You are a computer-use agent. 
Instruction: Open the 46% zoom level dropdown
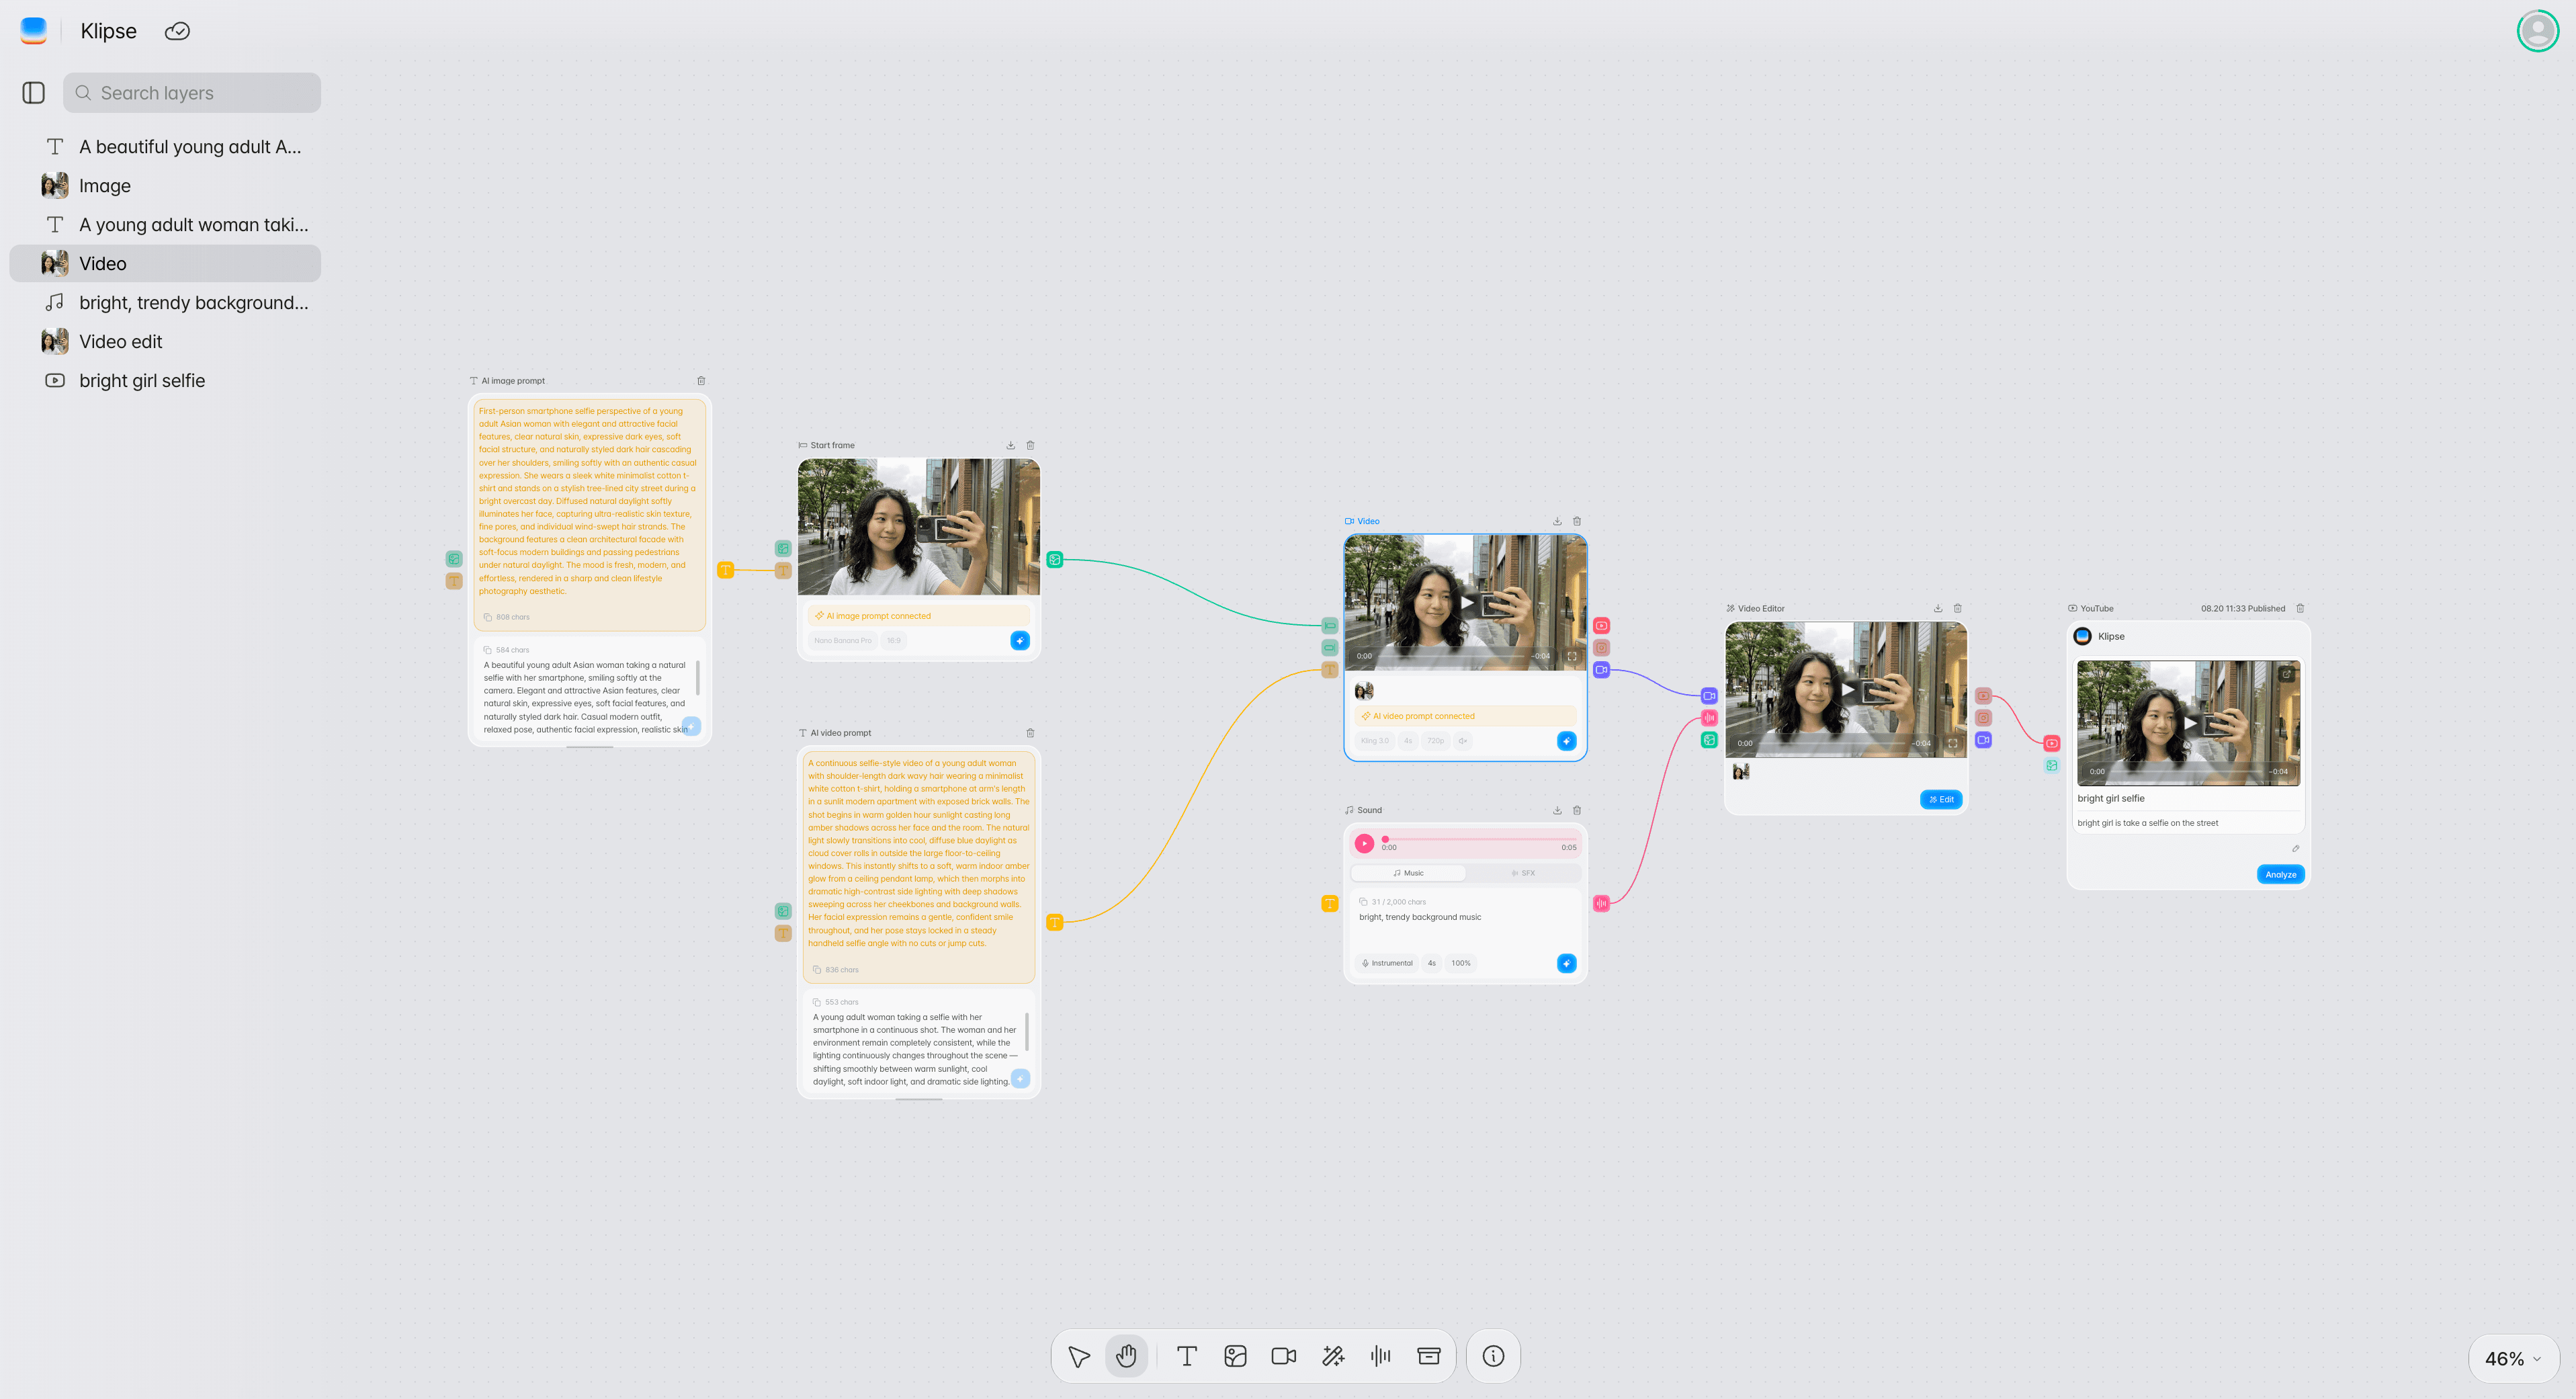click(2513, 1358)
